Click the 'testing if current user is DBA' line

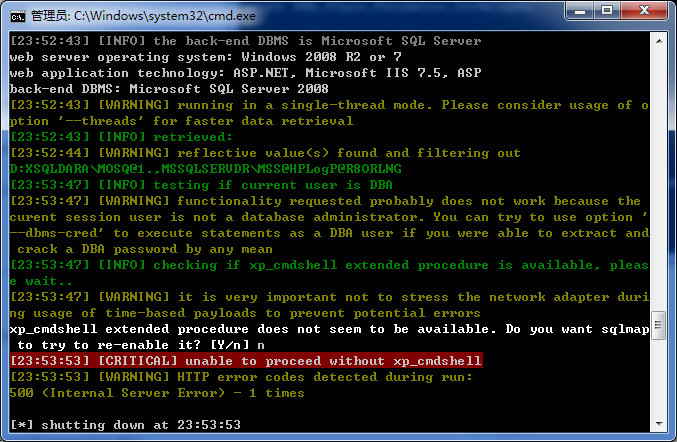(x=201, y=185)
